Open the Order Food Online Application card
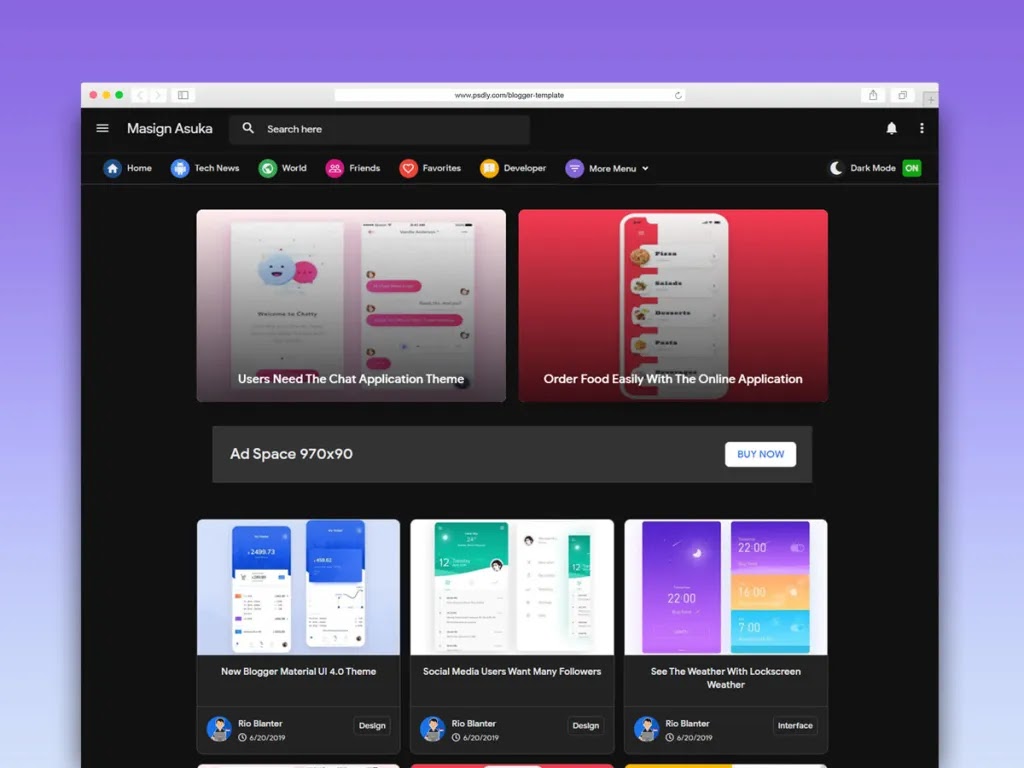Viewport: 1024px width, 768px height. [673, 306]
